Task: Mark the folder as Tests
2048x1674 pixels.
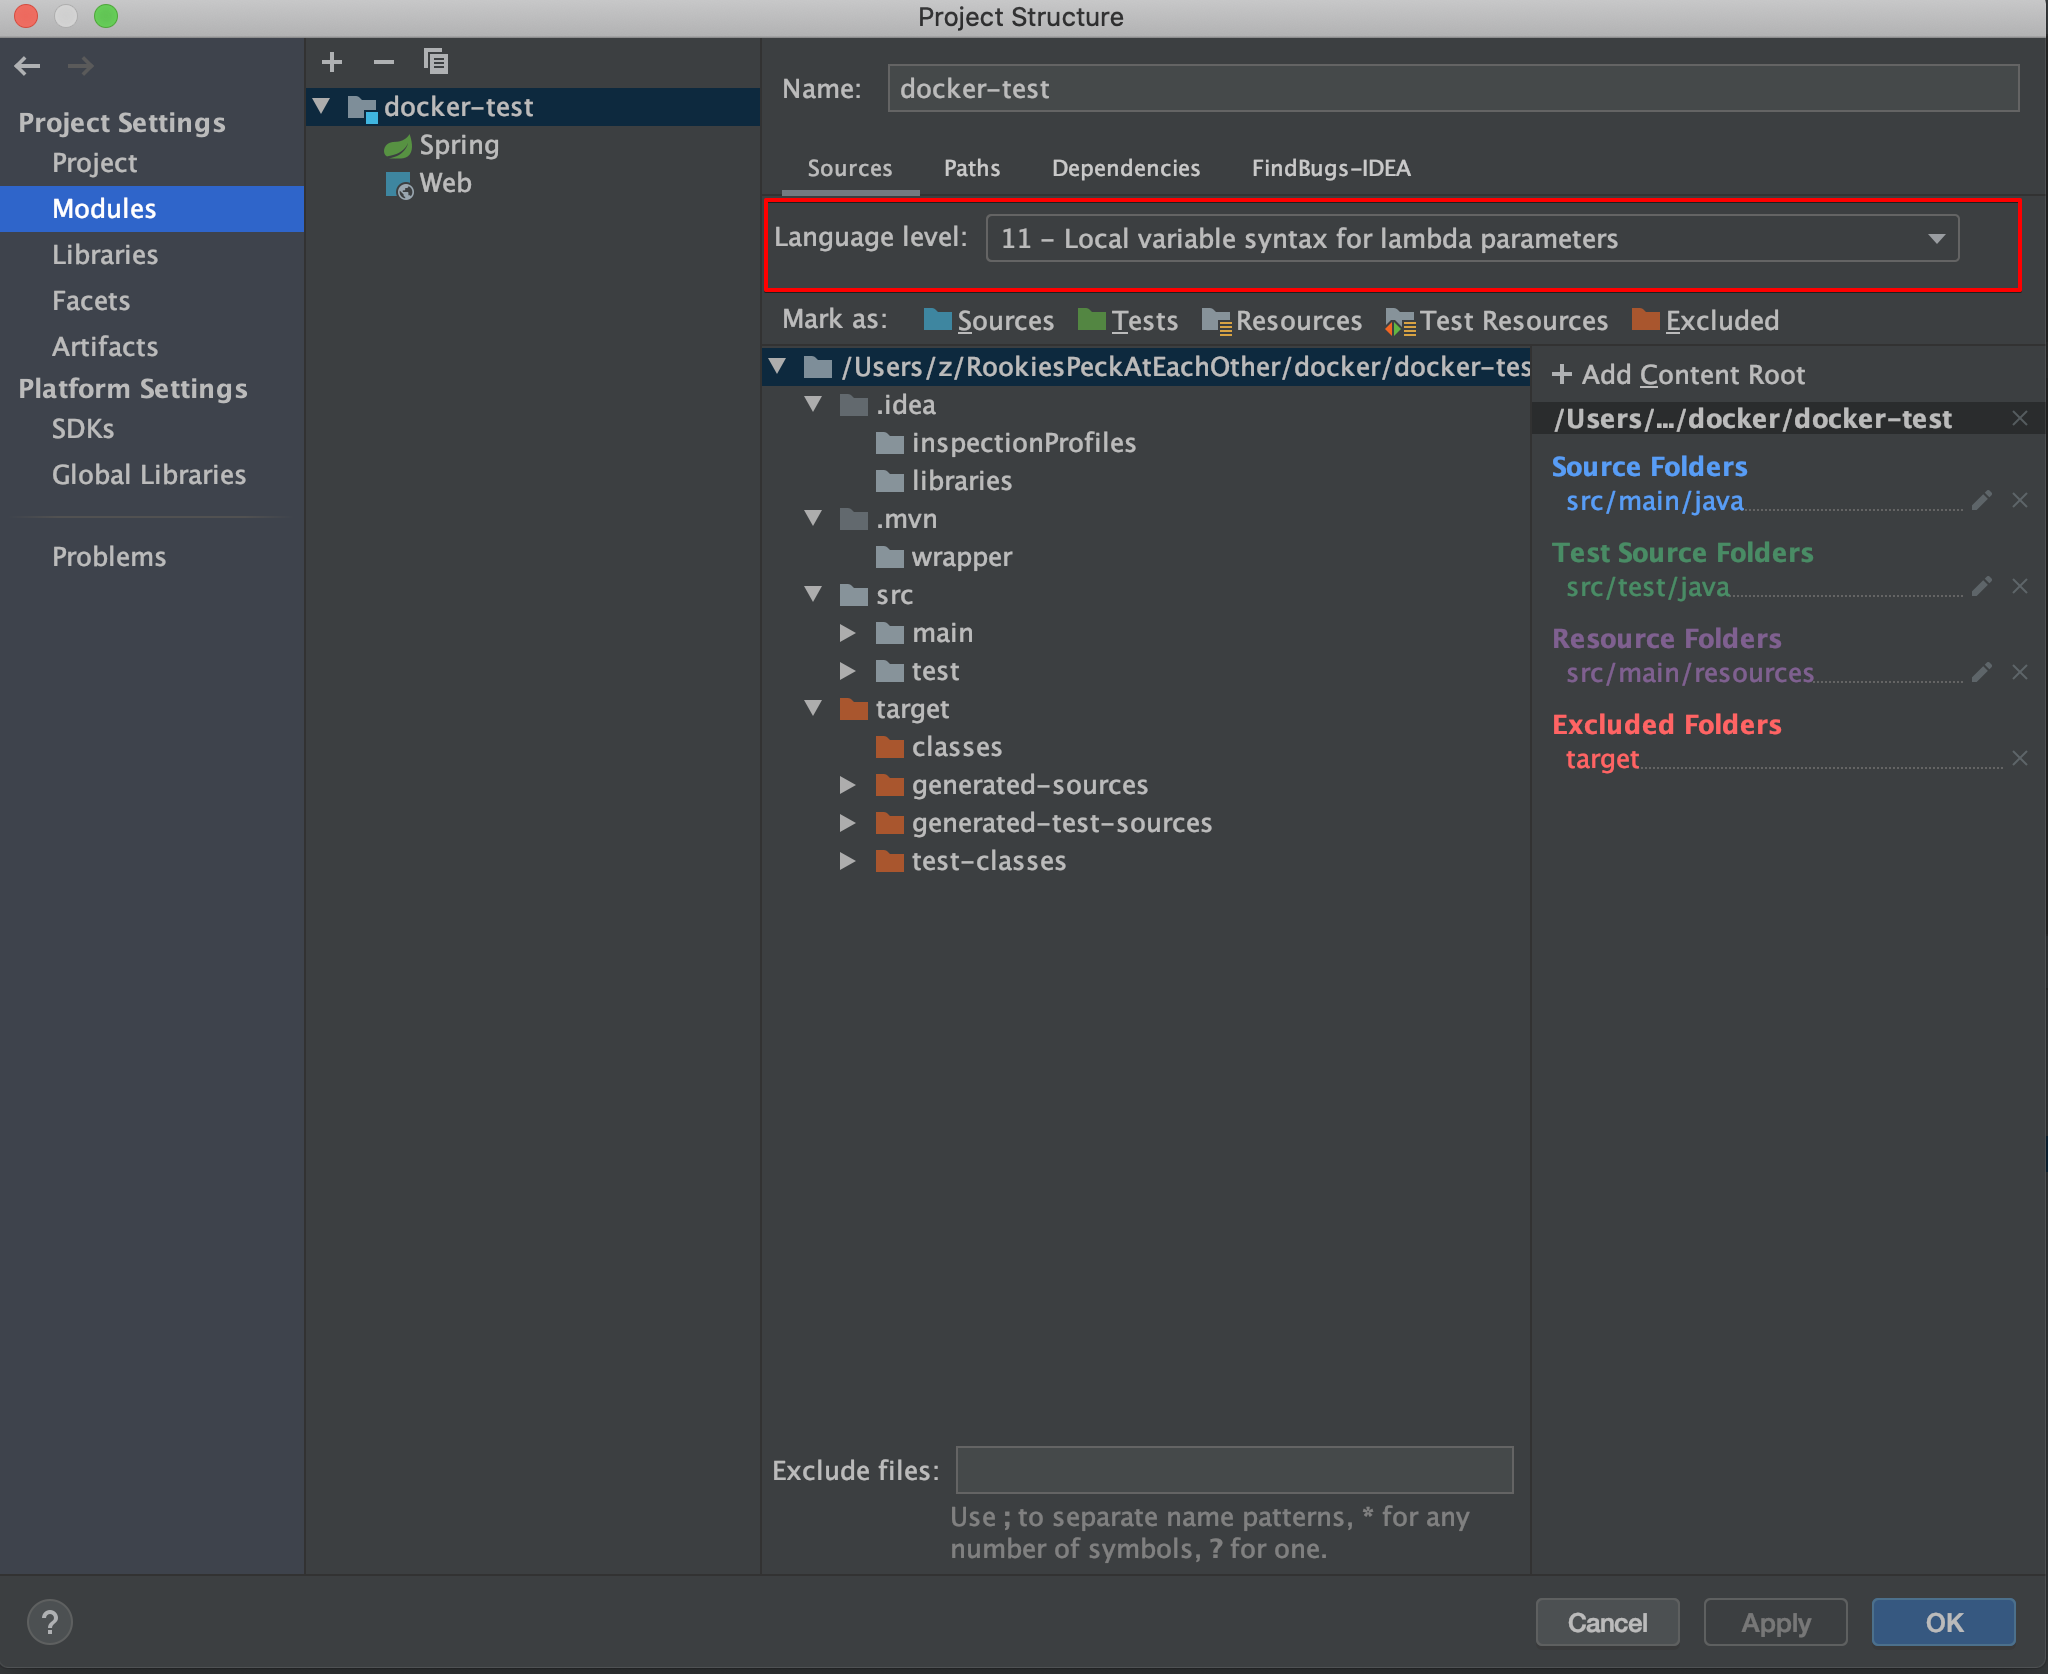Action: click(1128, 321)
